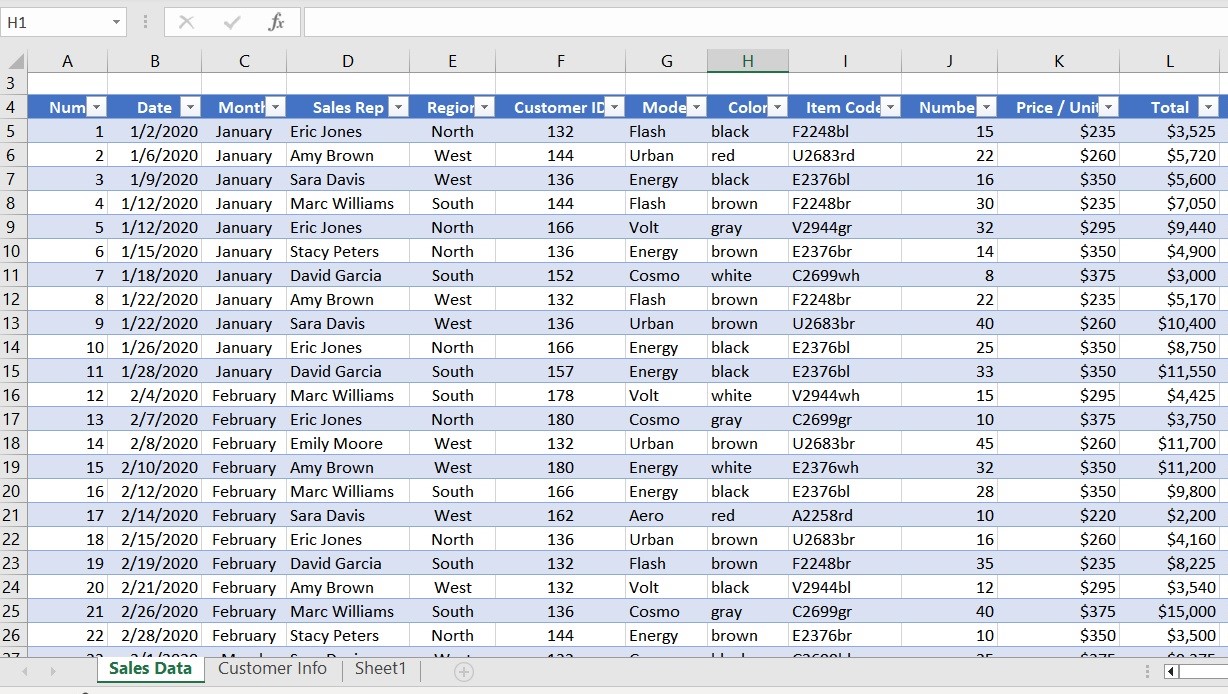Select column L header
The image size is (1228, 694).
[x=1169, y=61]
